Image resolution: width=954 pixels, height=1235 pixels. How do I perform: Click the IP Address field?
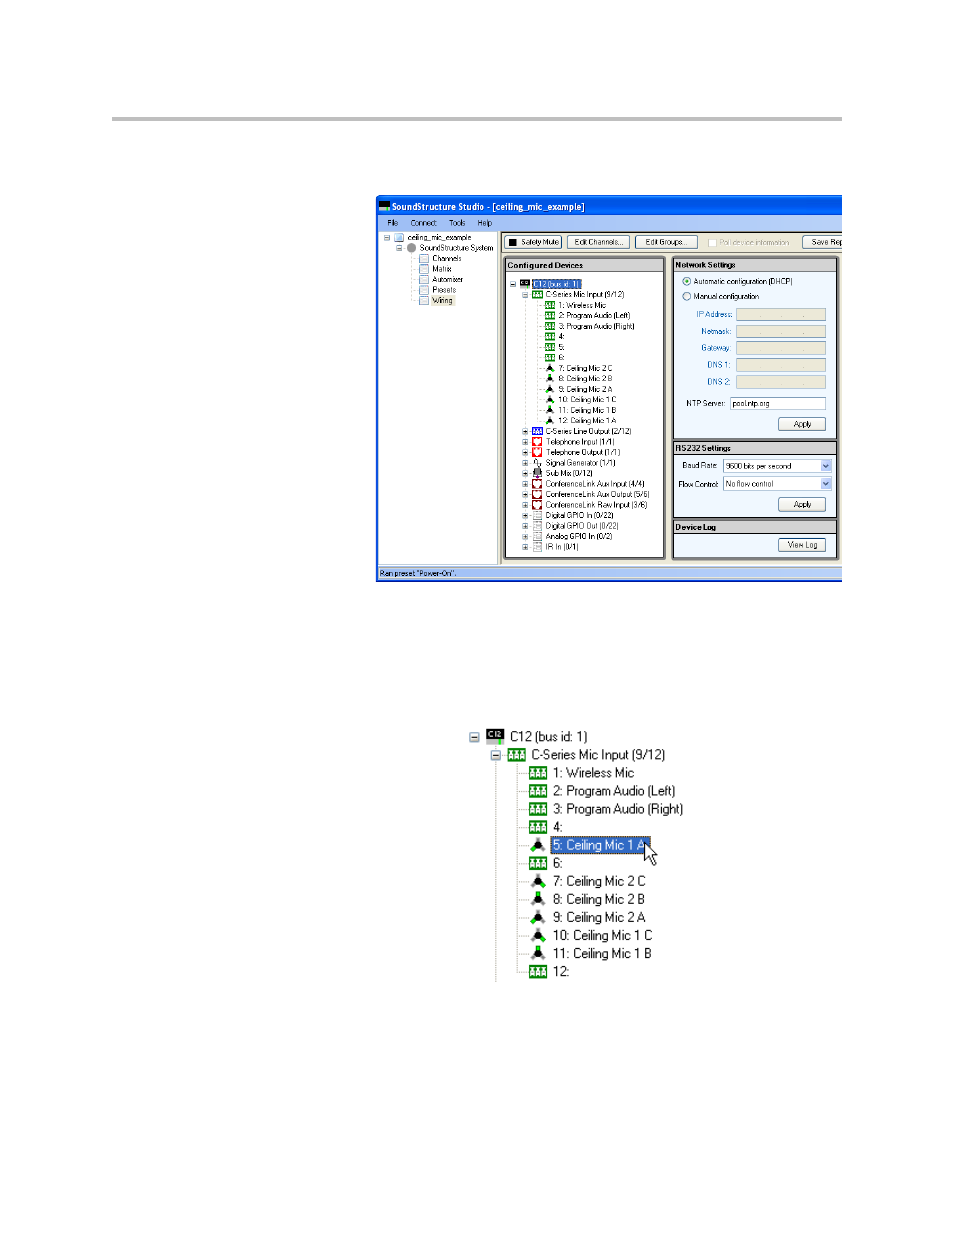point(781,314)
